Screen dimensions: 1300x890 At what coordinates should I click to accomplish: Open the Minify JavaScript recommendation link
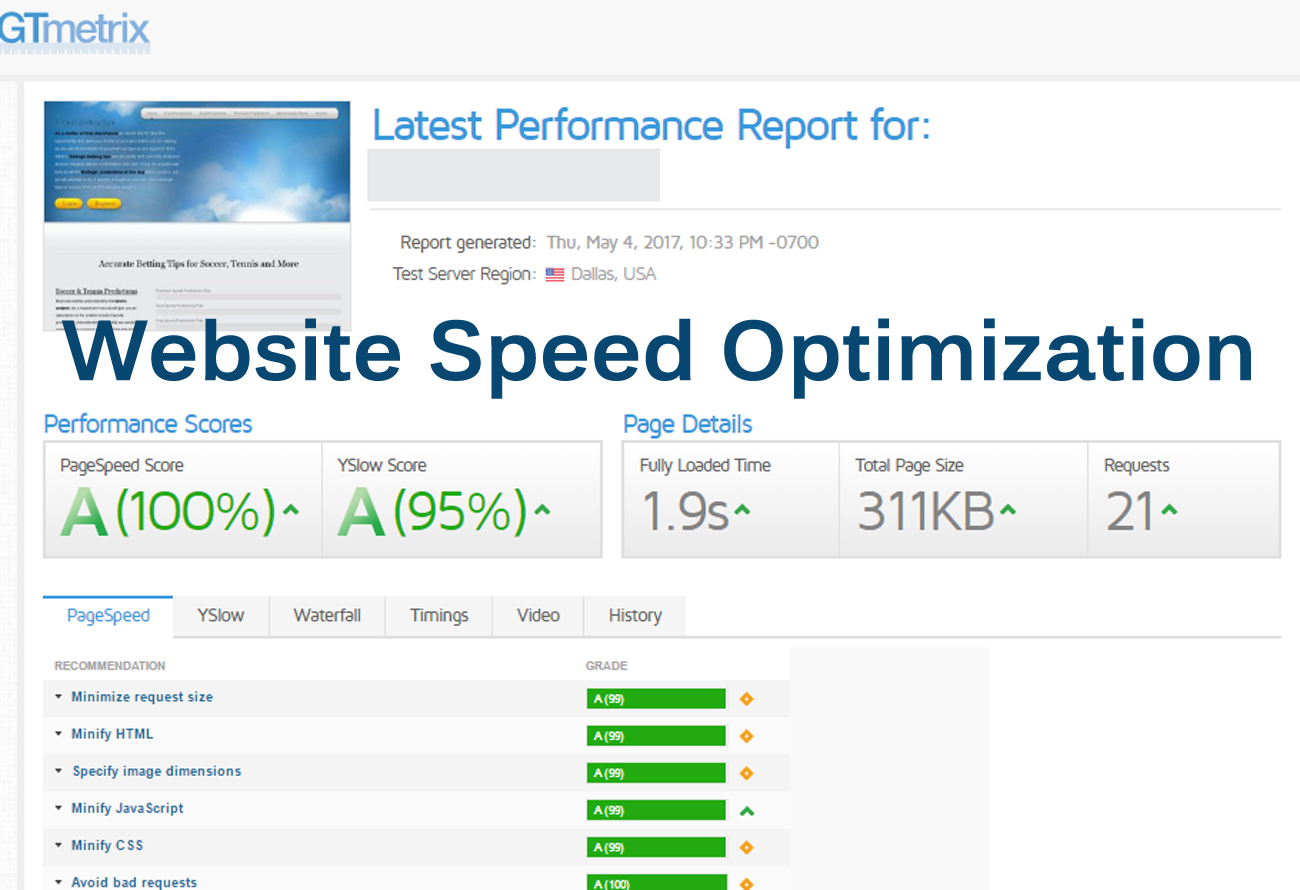tap(127, 808)
